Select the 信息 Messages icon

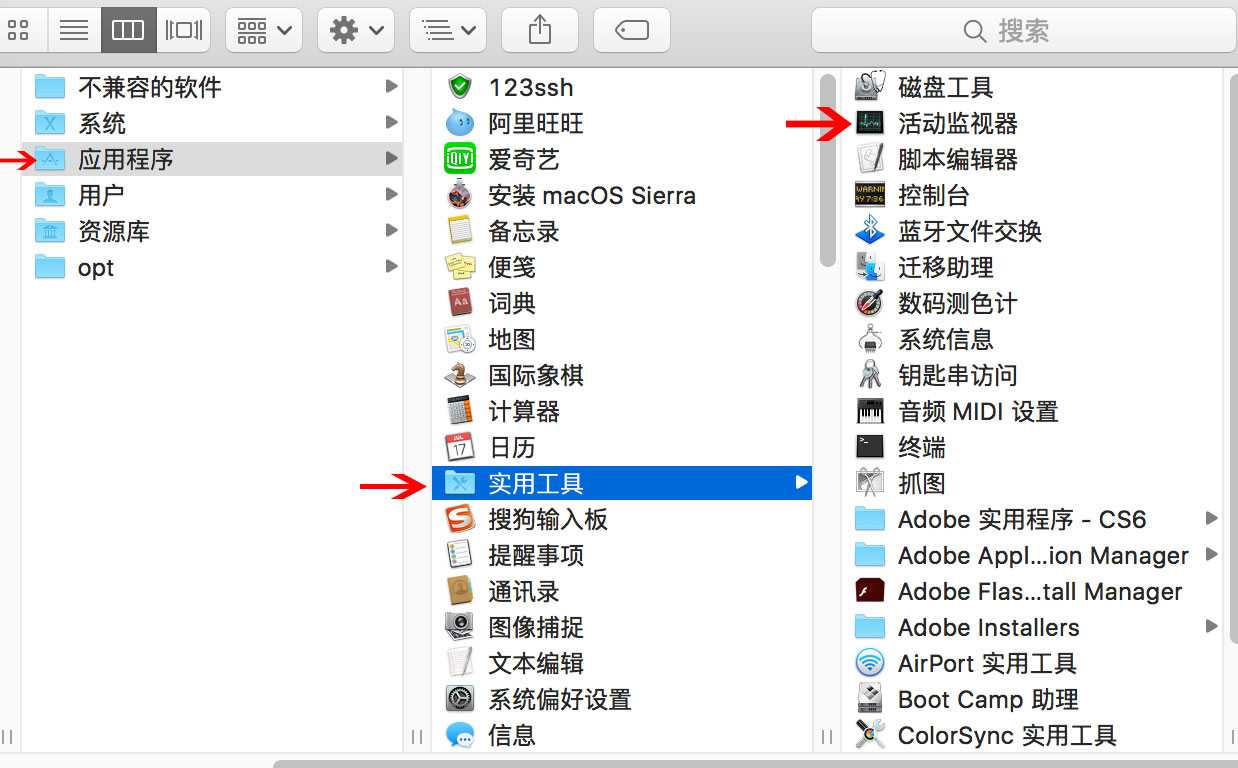[x=460, y=735]
